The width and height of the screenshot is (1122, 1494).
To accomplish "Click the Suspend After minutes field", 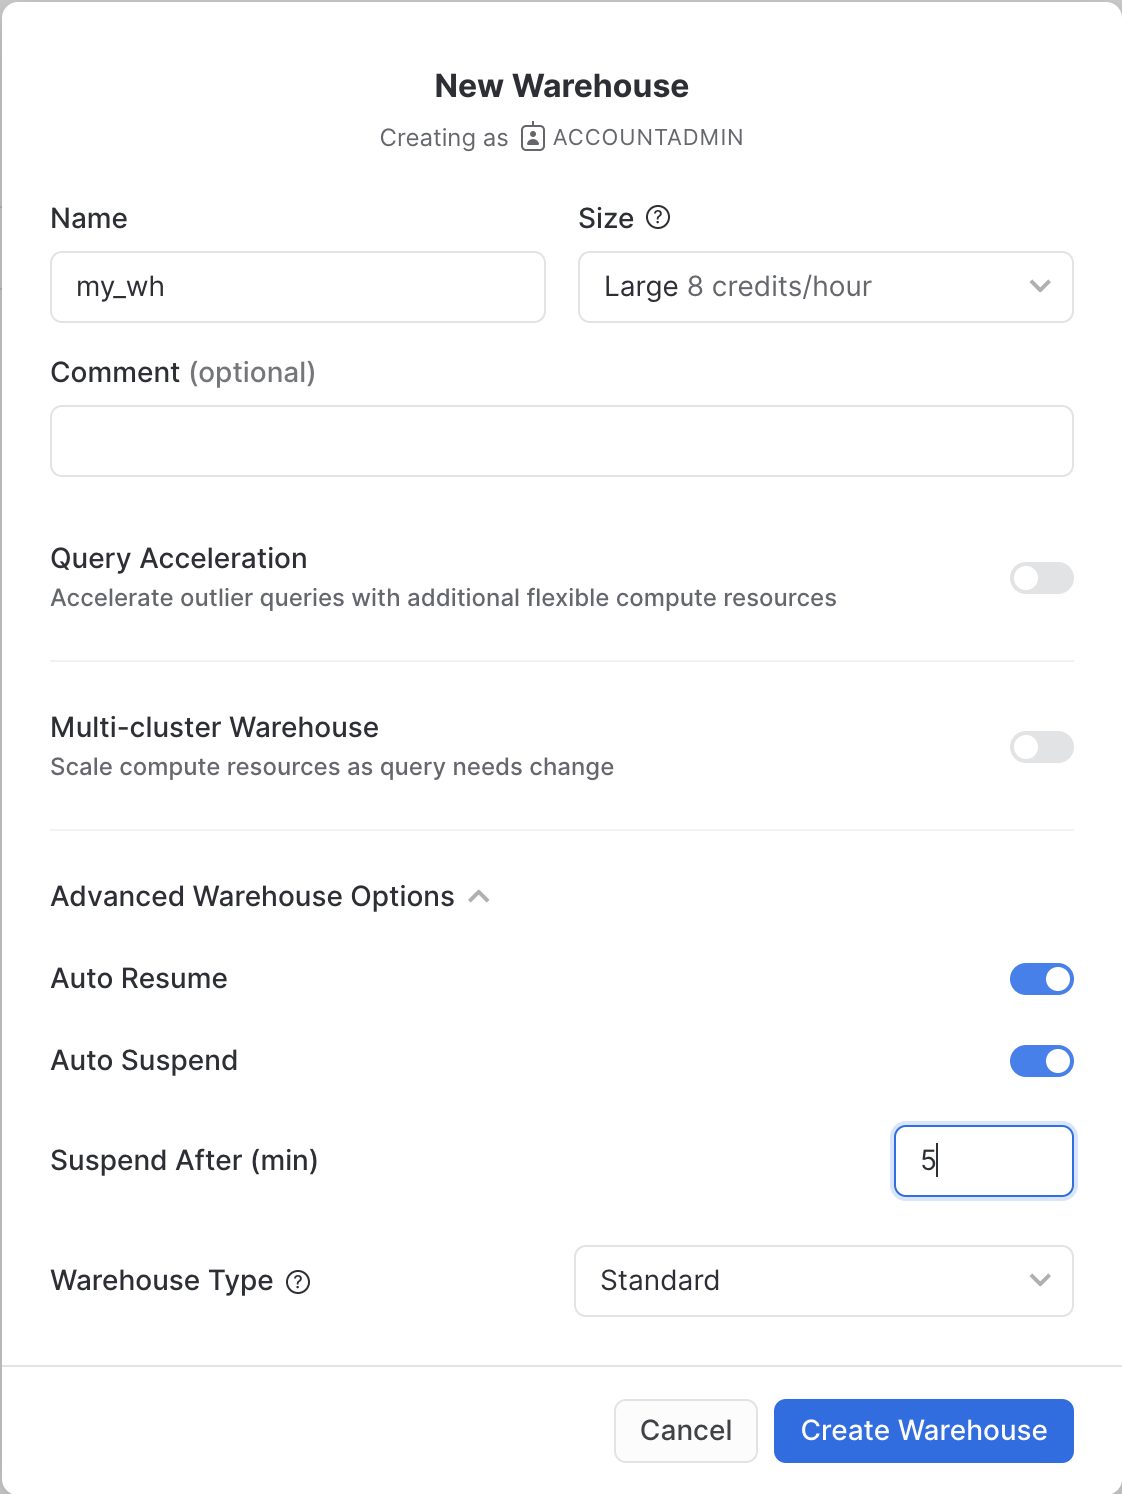I will (x=983, y=1161).
